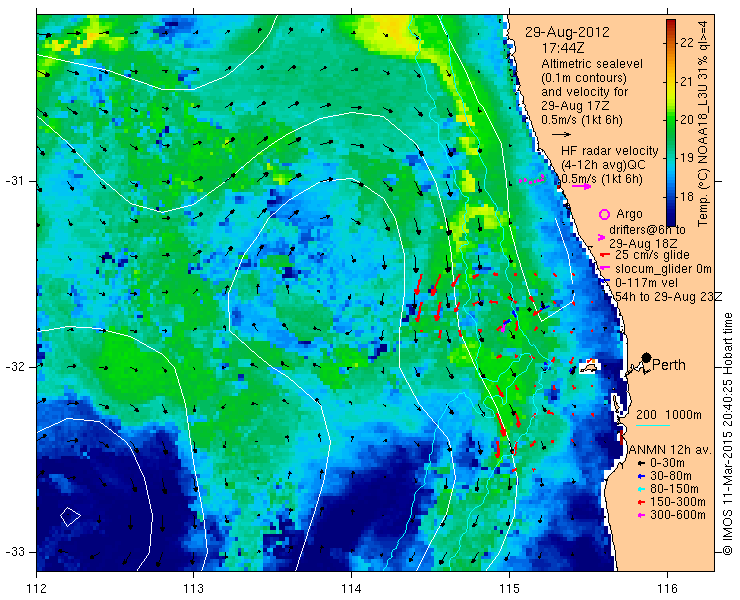Click the green colorbar region at 20
Image resolution: width=740 pixels, height=600 pixels.
click(671, 120)
